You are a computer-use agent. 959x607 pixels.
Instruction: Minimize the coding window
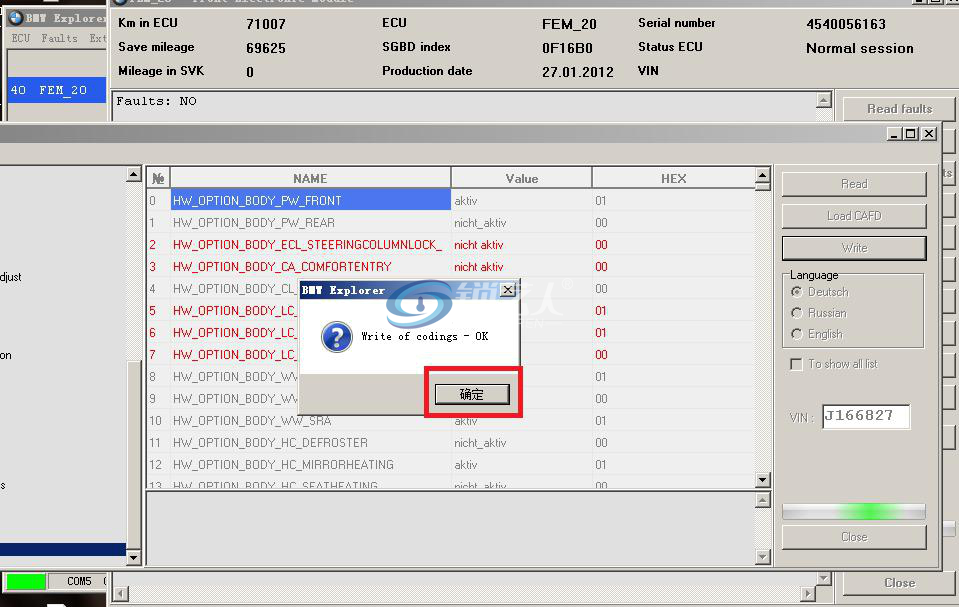pos(894,133)
